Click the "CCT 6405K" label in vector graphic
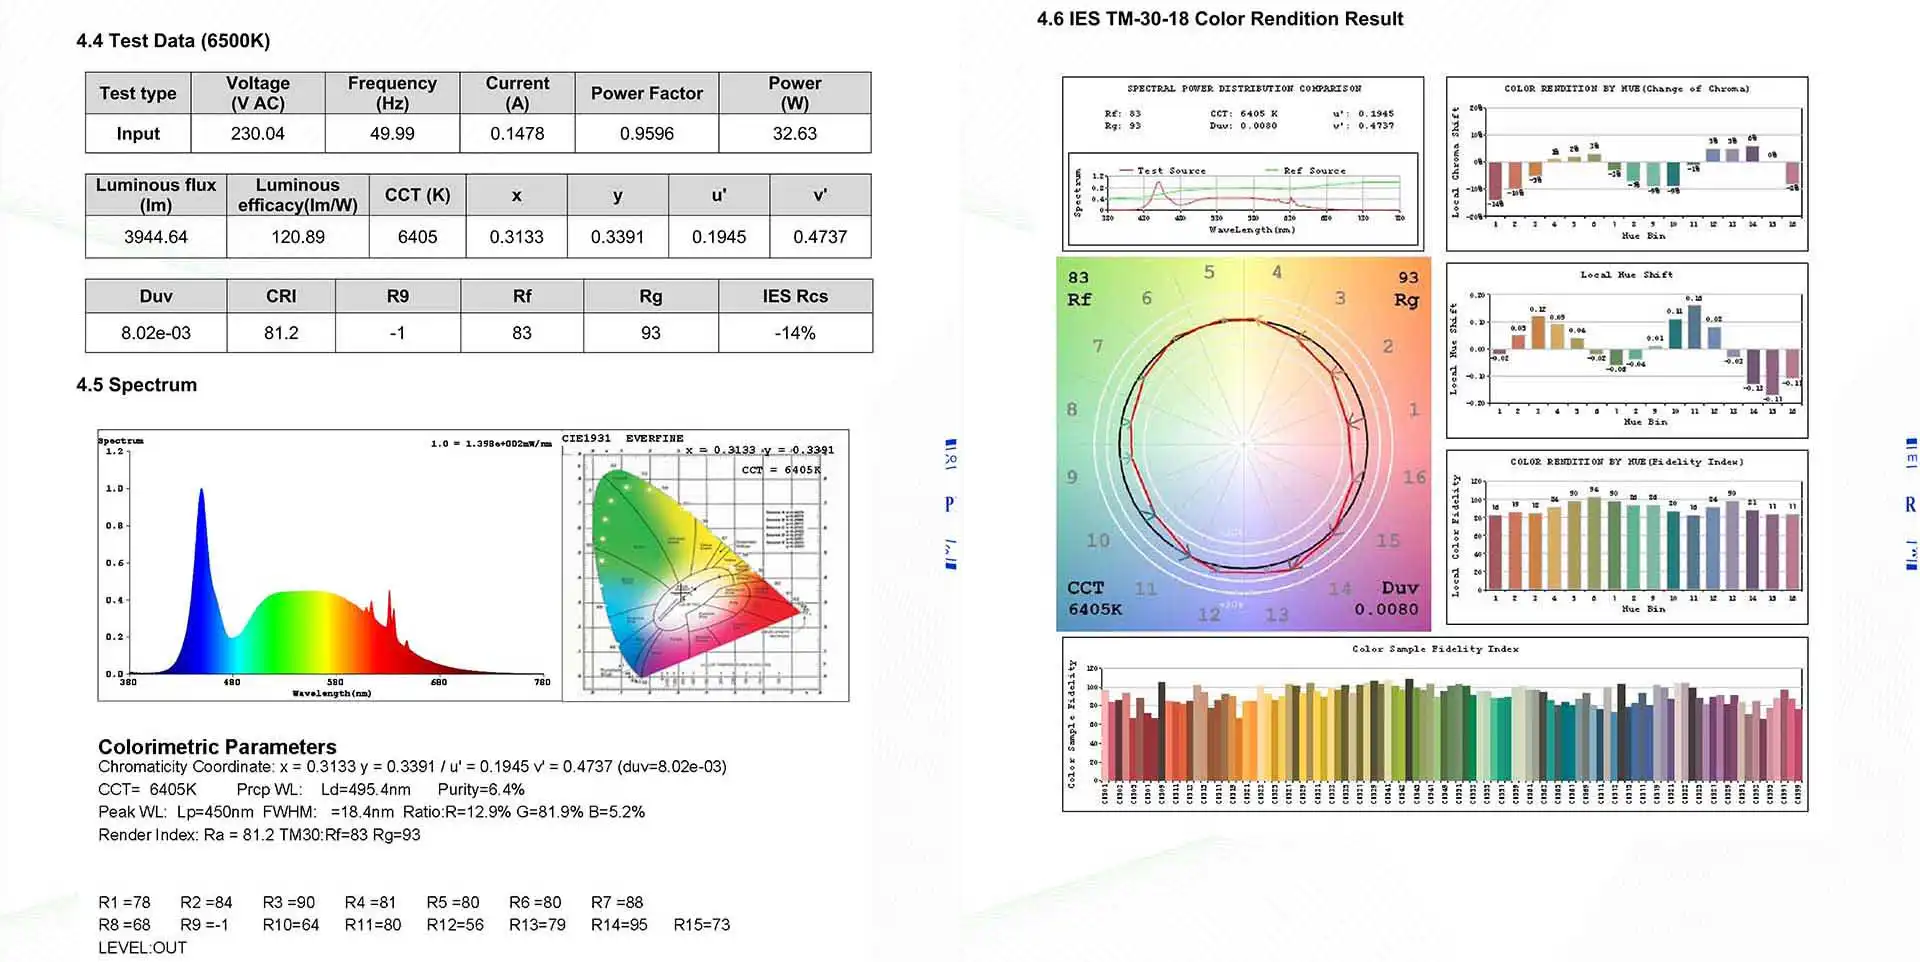This screenshot has width=1920, height=962. coord(1093,598)
